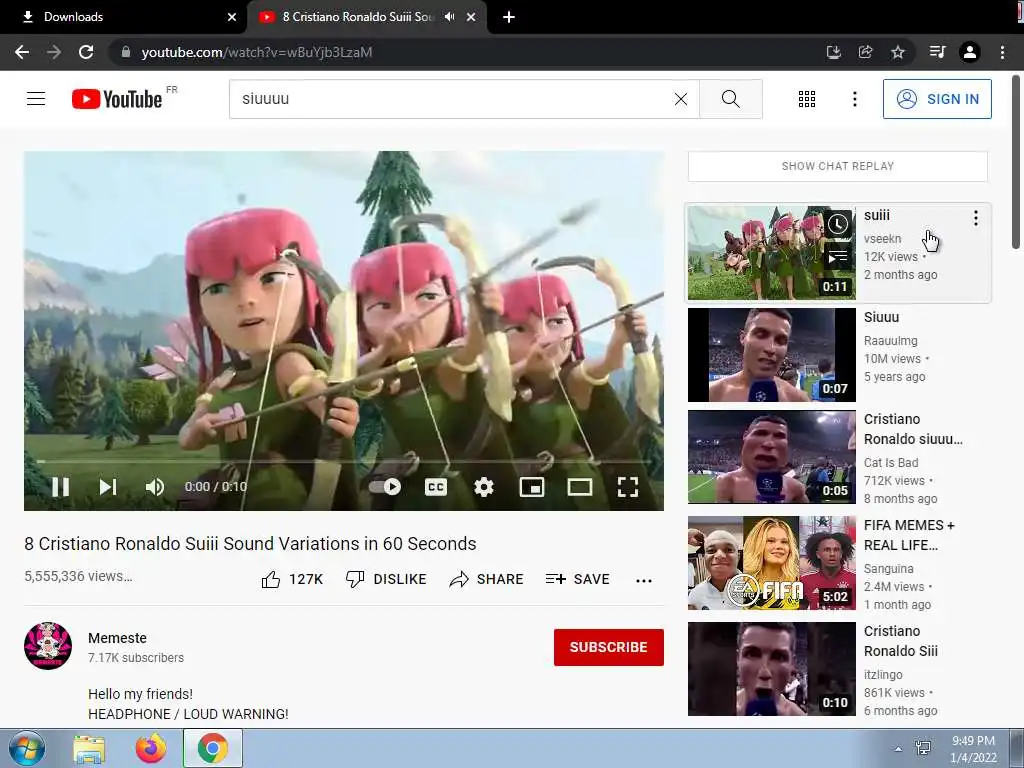This screenshot has width=1024, height=768.
Task: Switch to theater mode
Action: 580,487
